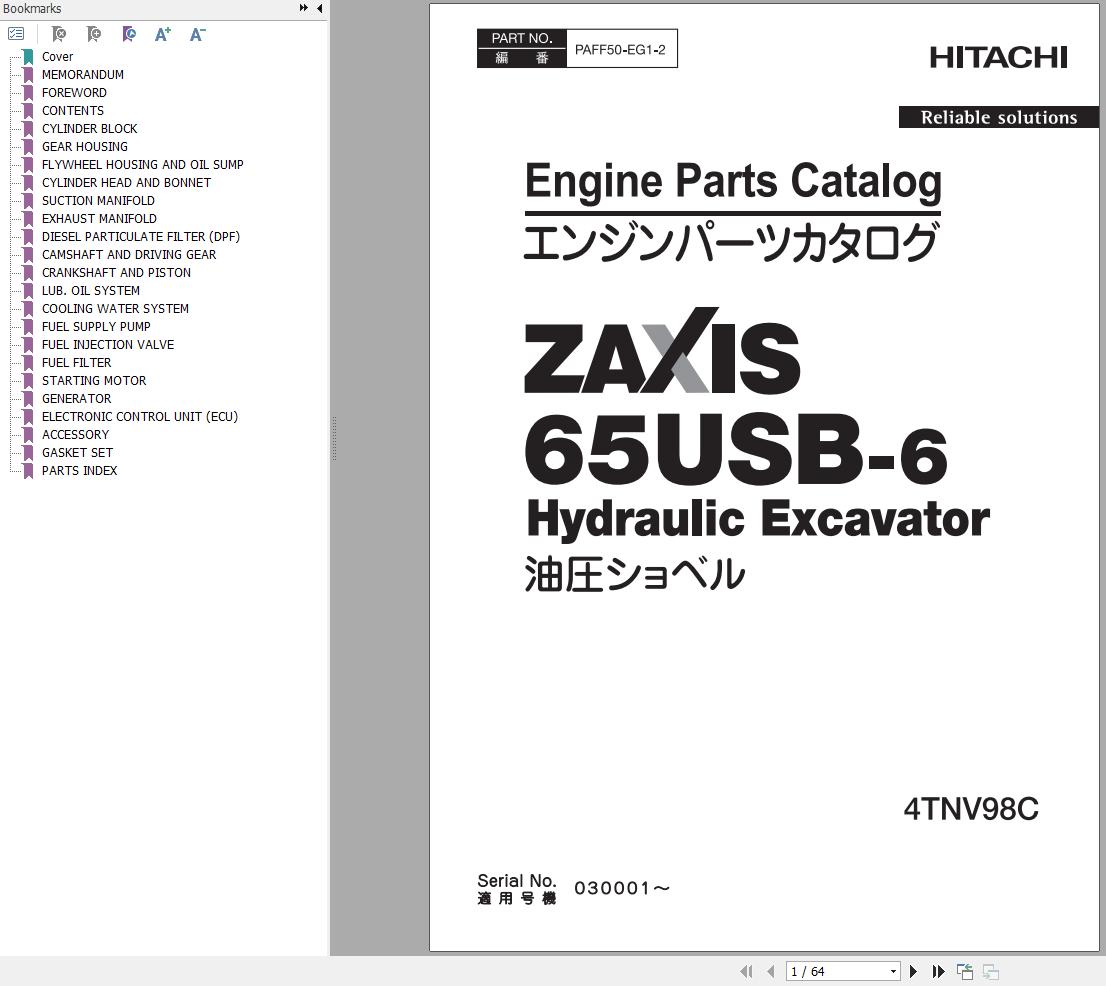
Task: Select CYLINDER HEAD AND BONNET bookmark
Action: coord(126,183)
